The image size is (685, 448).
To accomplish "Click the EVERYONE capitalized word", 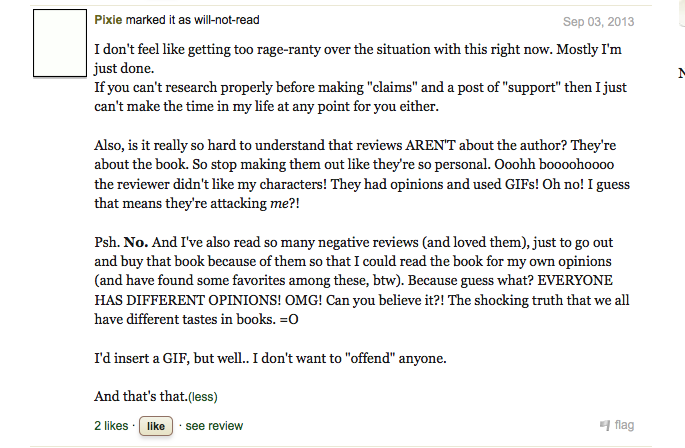I will (x=575, y=280).
